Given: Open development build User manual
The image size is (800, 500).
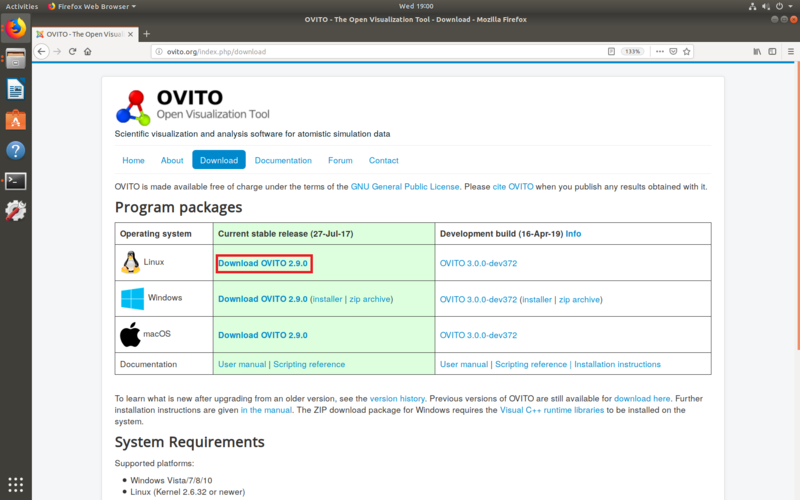Looking at the screenshot, I should coord(464,364).
